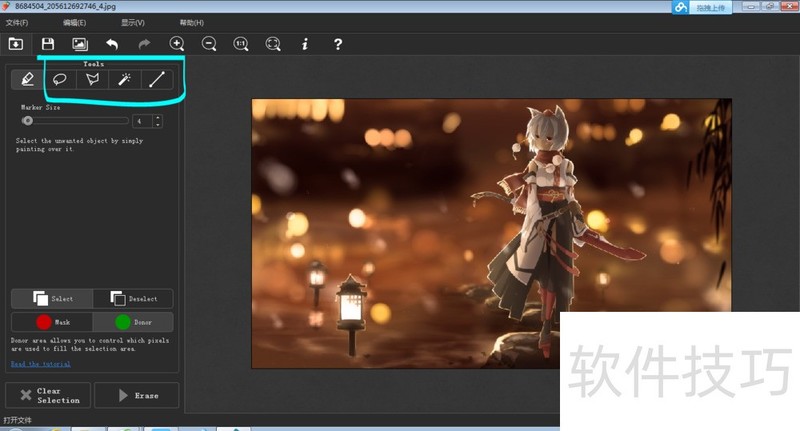Decrease Marker Size with the down arrow
Viewport: 800px width, 431px height.
(x=158, y=124)
